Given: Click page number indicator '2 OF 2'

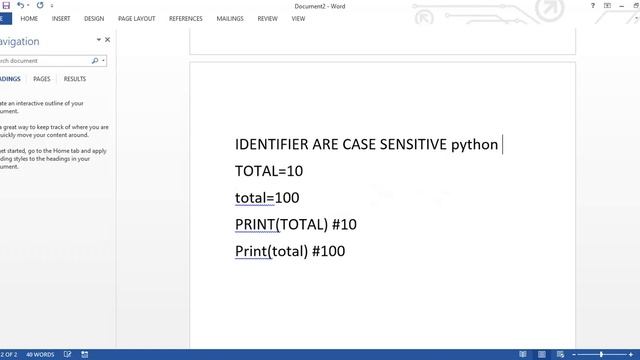Looking at the screenshot, I should pos(9,355).
